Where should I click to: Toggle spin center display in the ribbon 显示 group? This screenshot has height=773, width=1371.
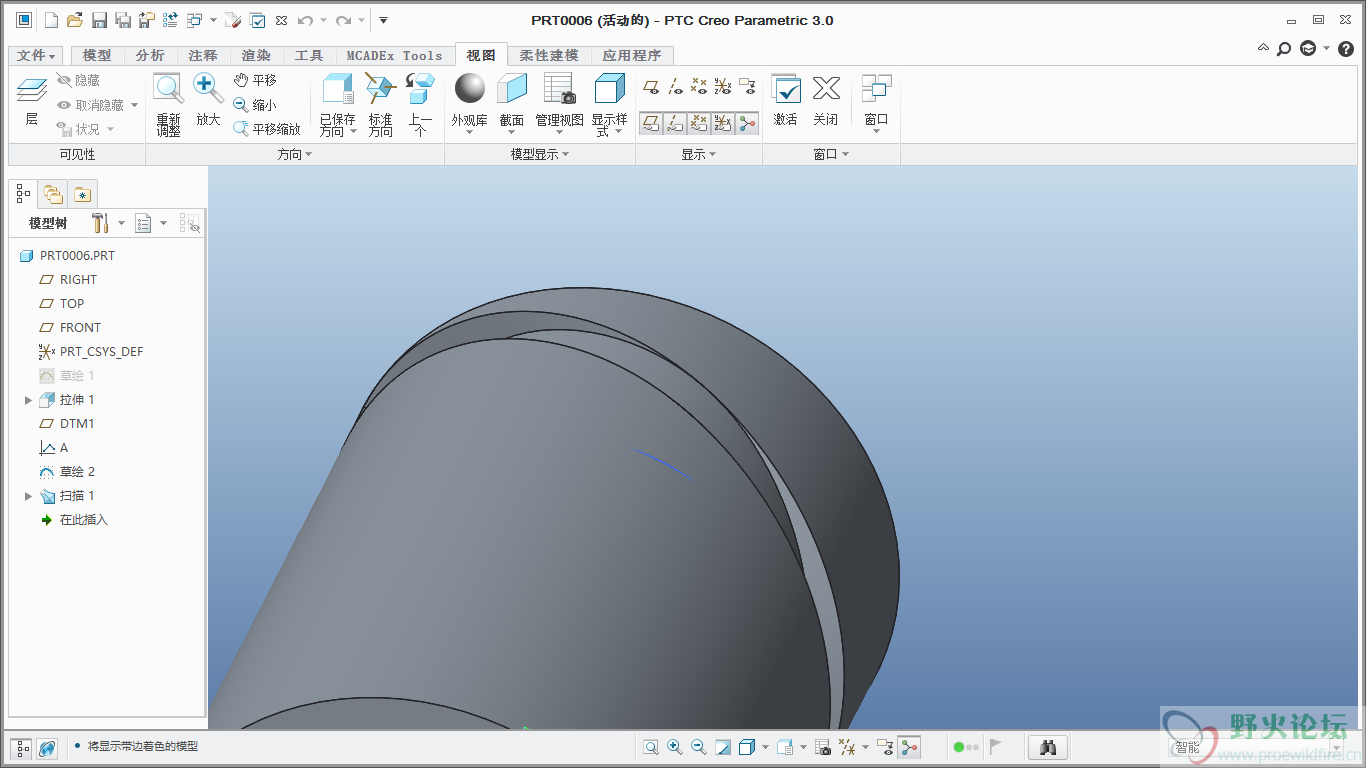pos(747,124)
